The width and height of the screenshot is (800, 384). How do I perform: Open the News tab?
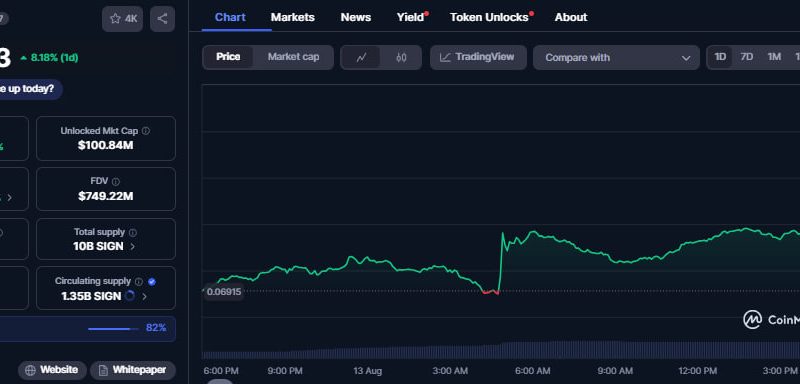click(x=356, y=17)
